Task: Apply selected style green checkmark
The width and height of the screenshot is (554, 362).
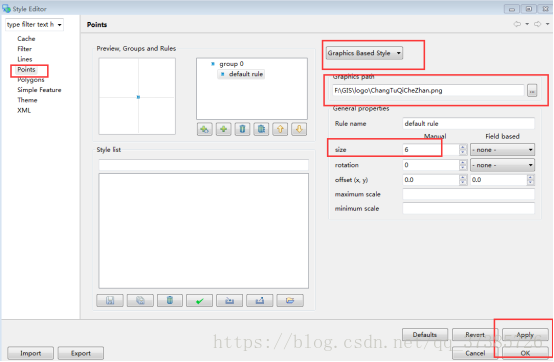Action: point(200,301)
